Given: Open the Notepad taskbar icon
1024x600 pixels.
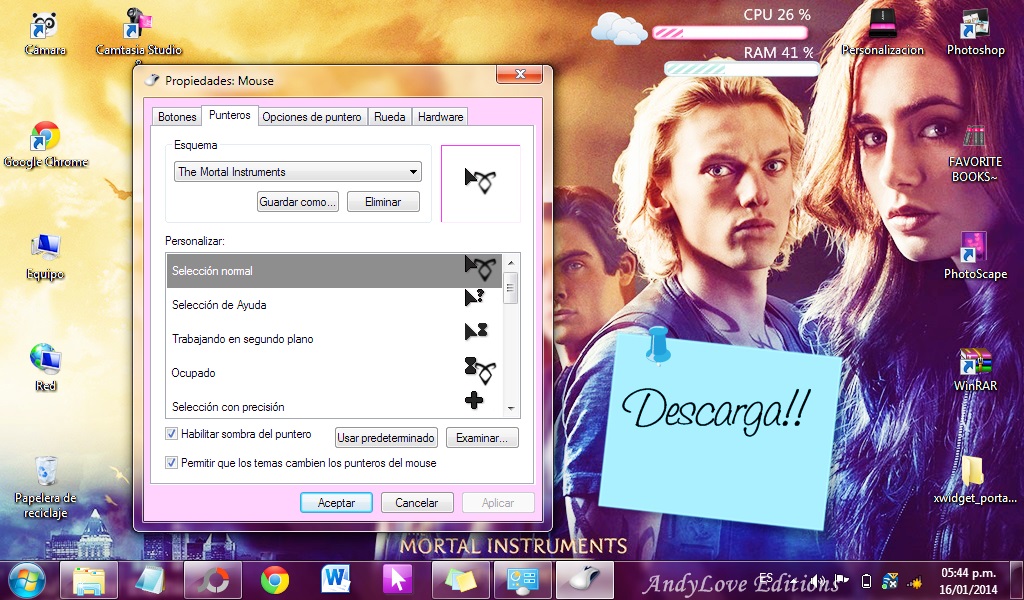Looking at the screenshot, I should point(151,580).
